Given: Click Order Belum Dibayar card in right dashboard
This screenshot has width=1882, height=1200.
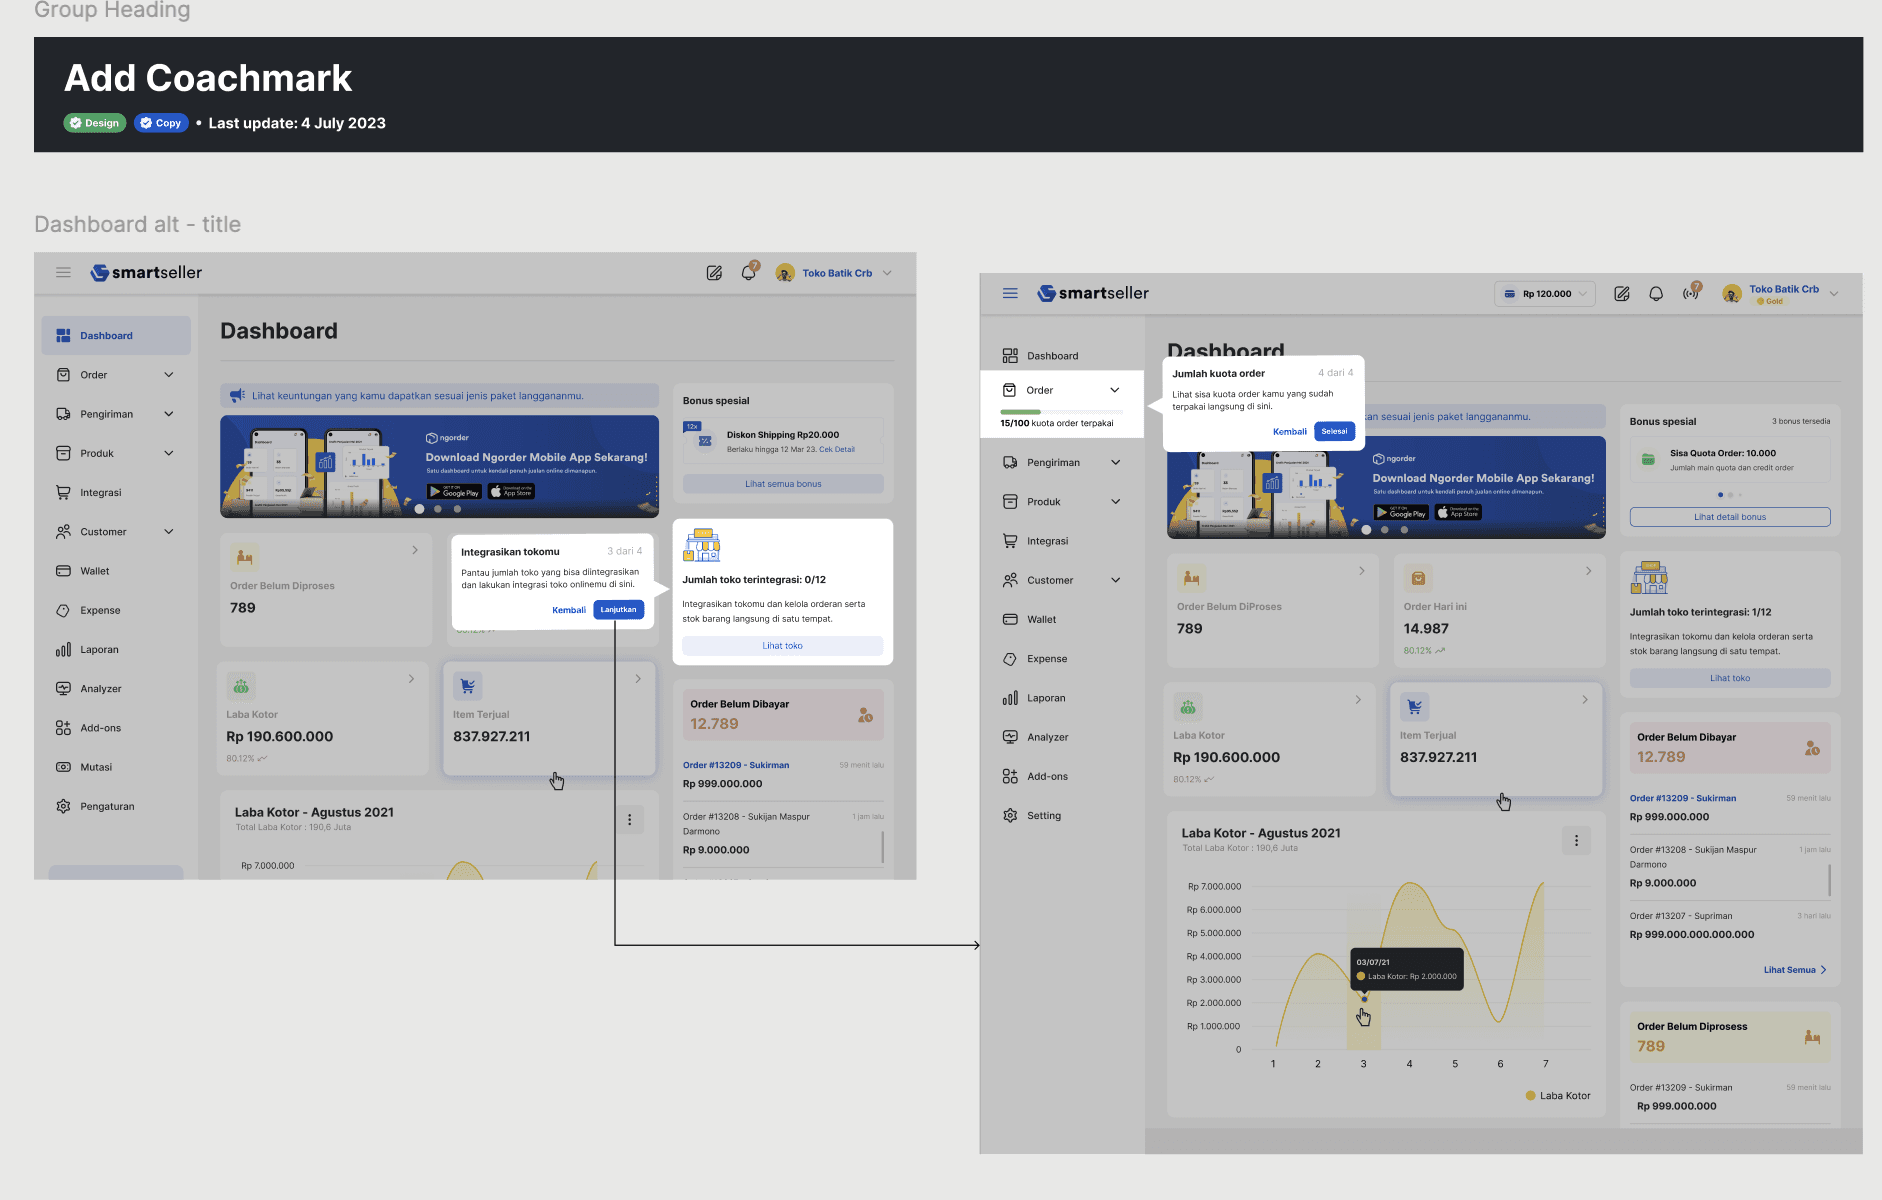Looking at the screenshot, I should click(1730, 747).
